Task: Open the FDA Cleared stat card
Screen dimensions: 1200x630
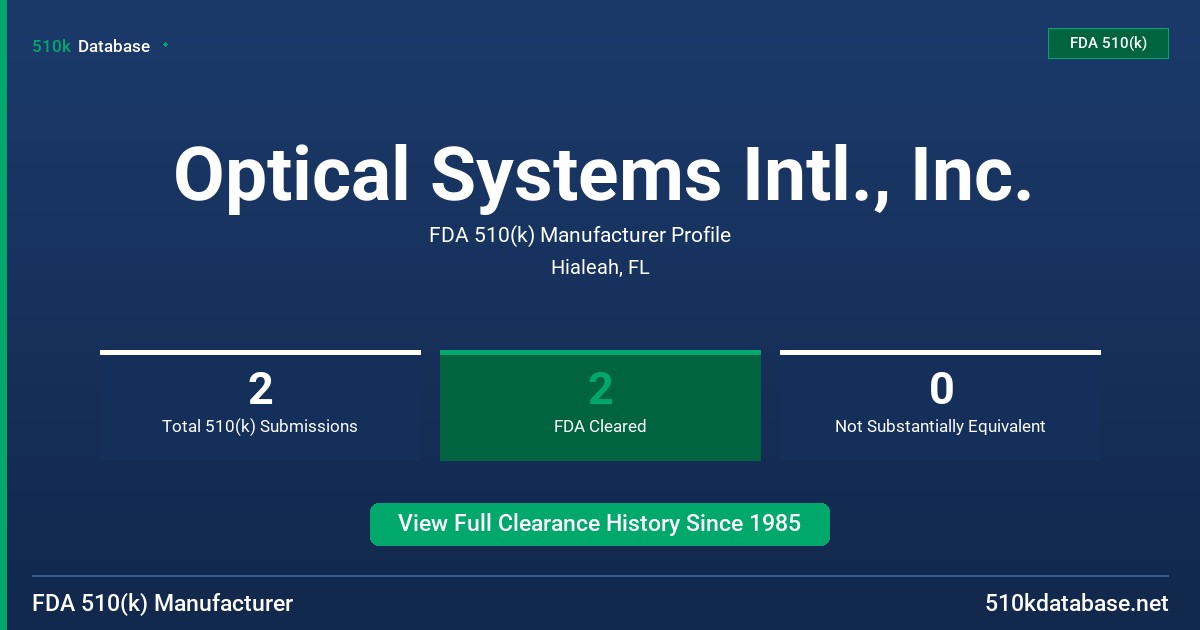Action: [x=600, y=405]
